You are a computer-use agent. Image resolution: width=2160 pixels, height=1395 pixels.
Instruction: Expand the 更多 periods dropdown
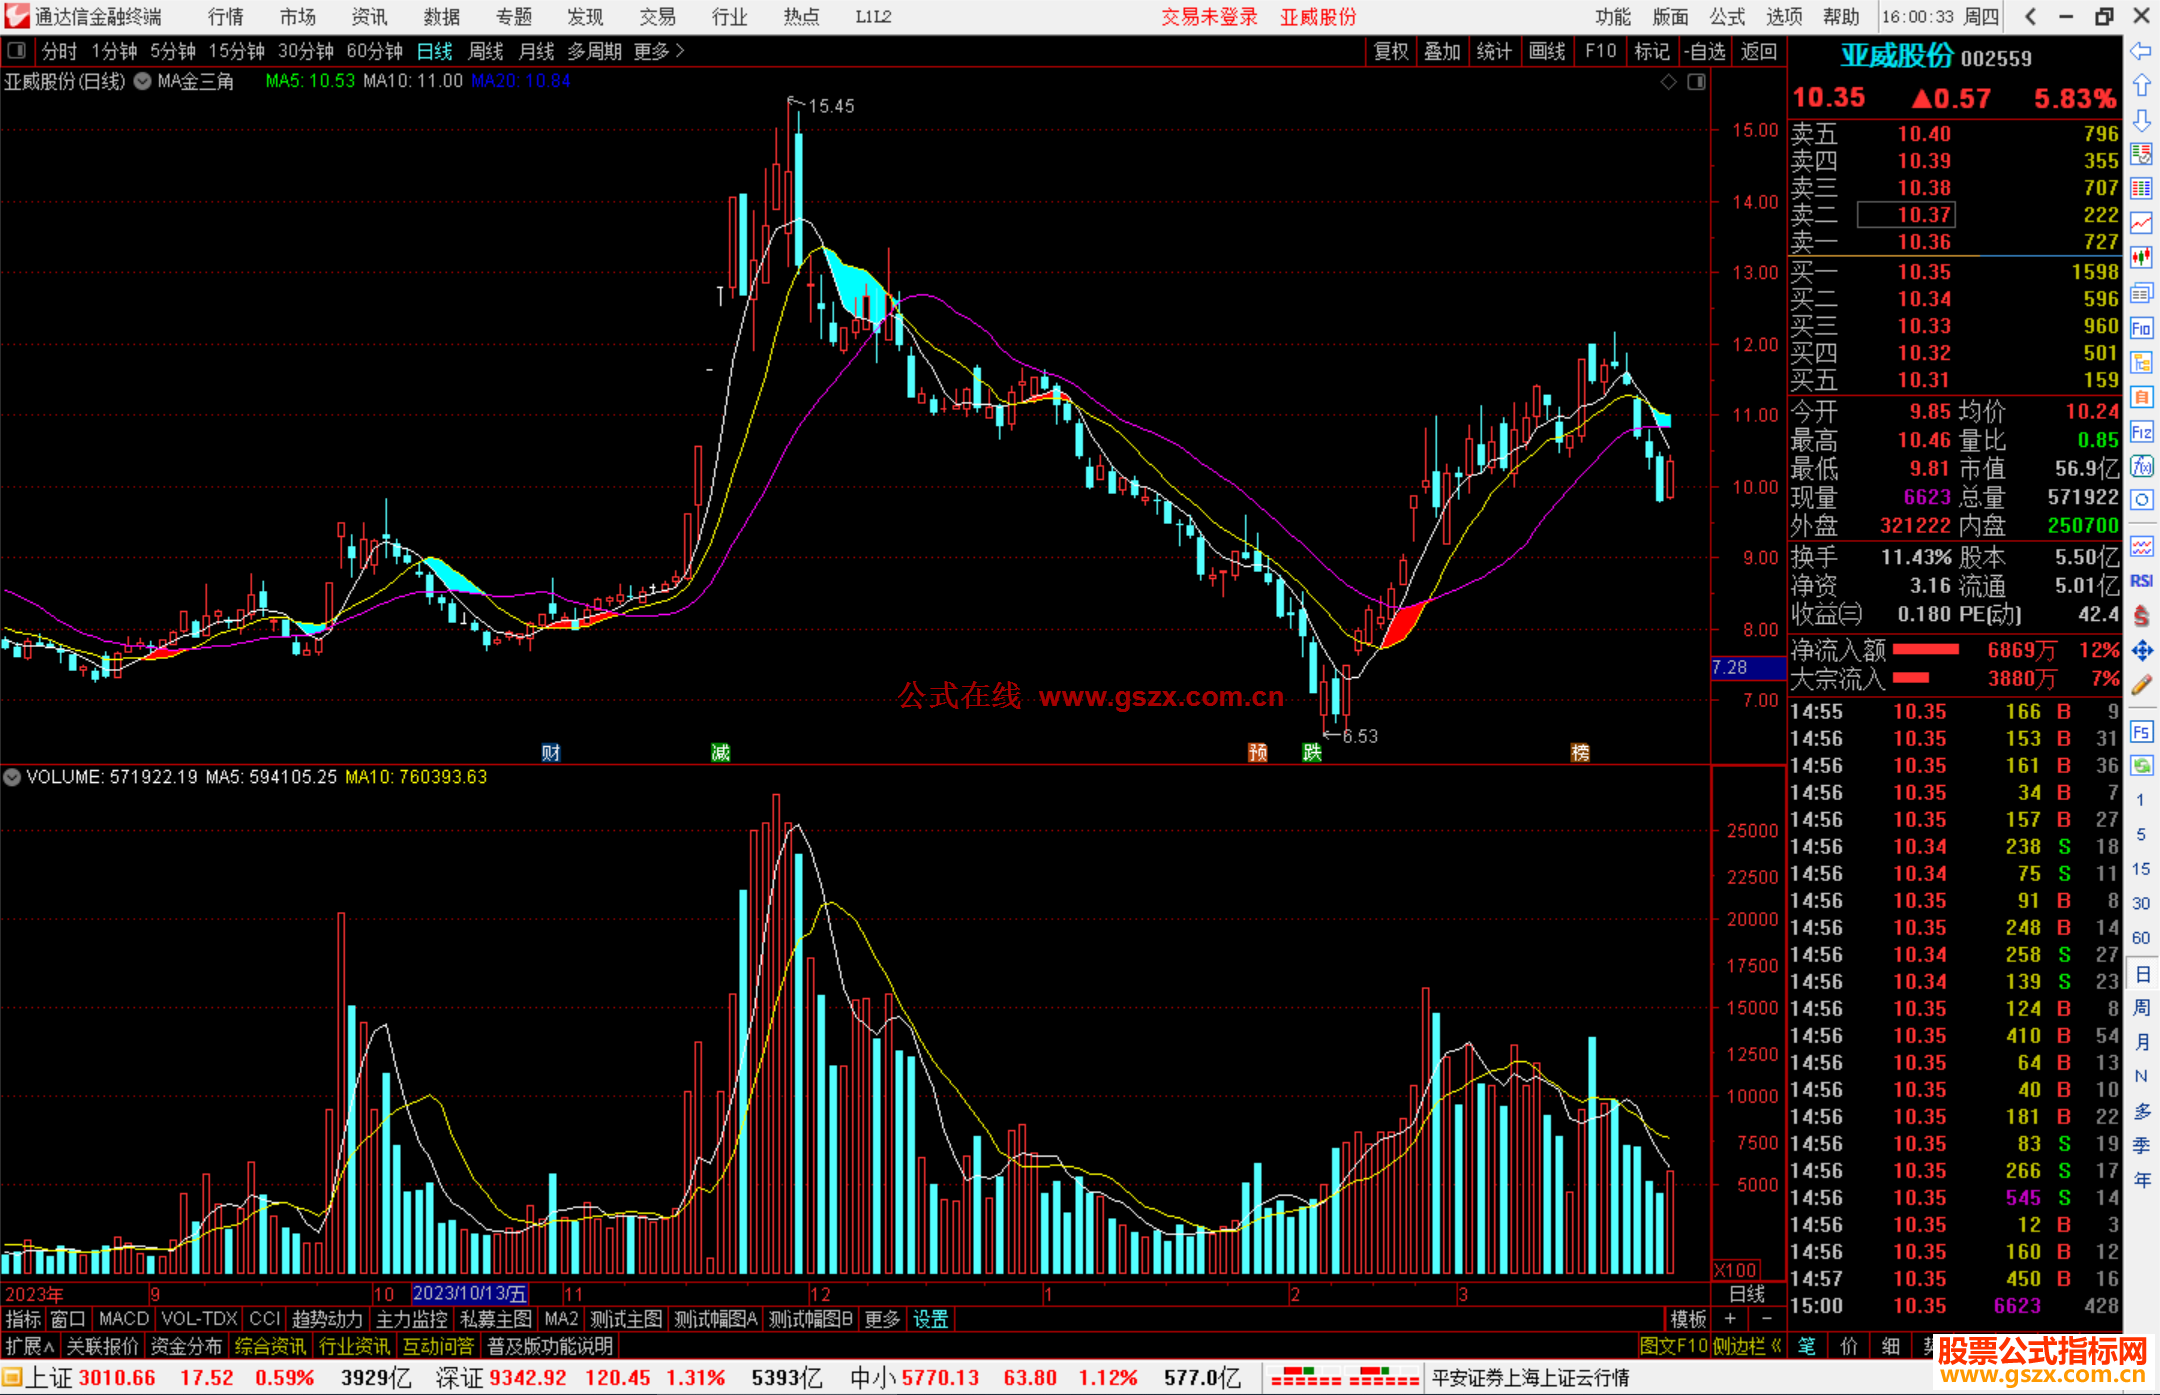click(x=659, y=51)
